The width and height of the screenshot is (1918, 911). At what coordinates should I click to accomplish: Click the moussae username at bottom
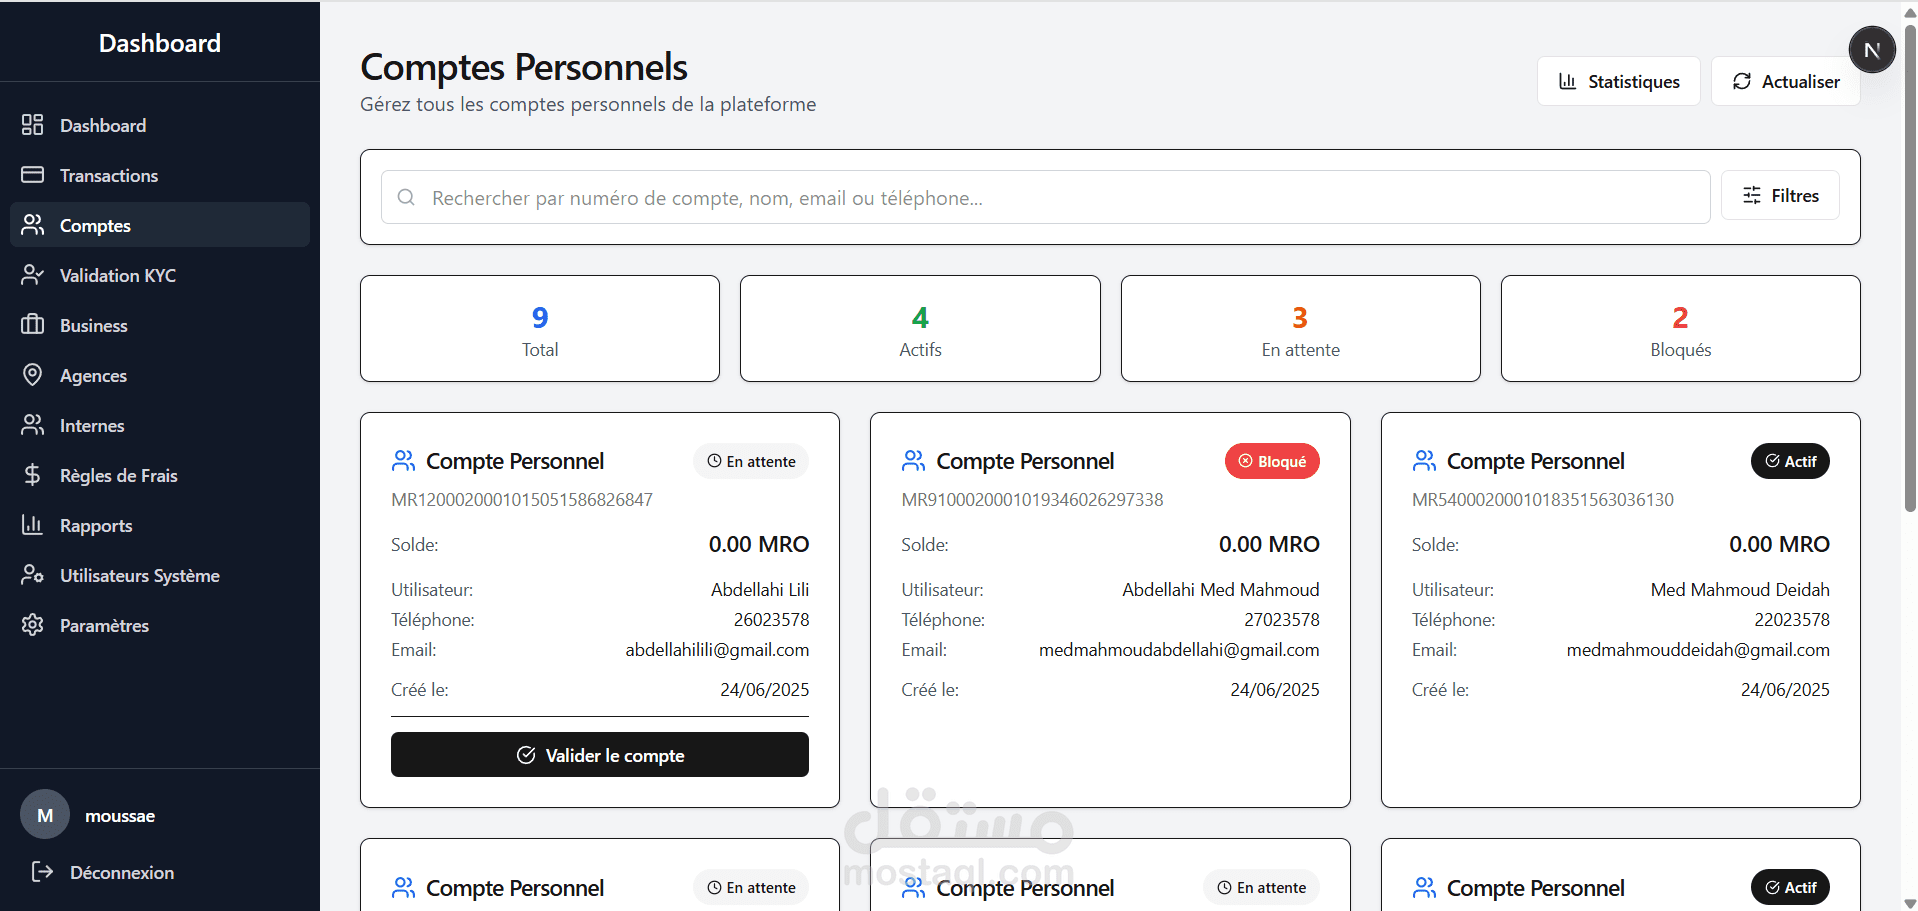[x=120, y=816]
